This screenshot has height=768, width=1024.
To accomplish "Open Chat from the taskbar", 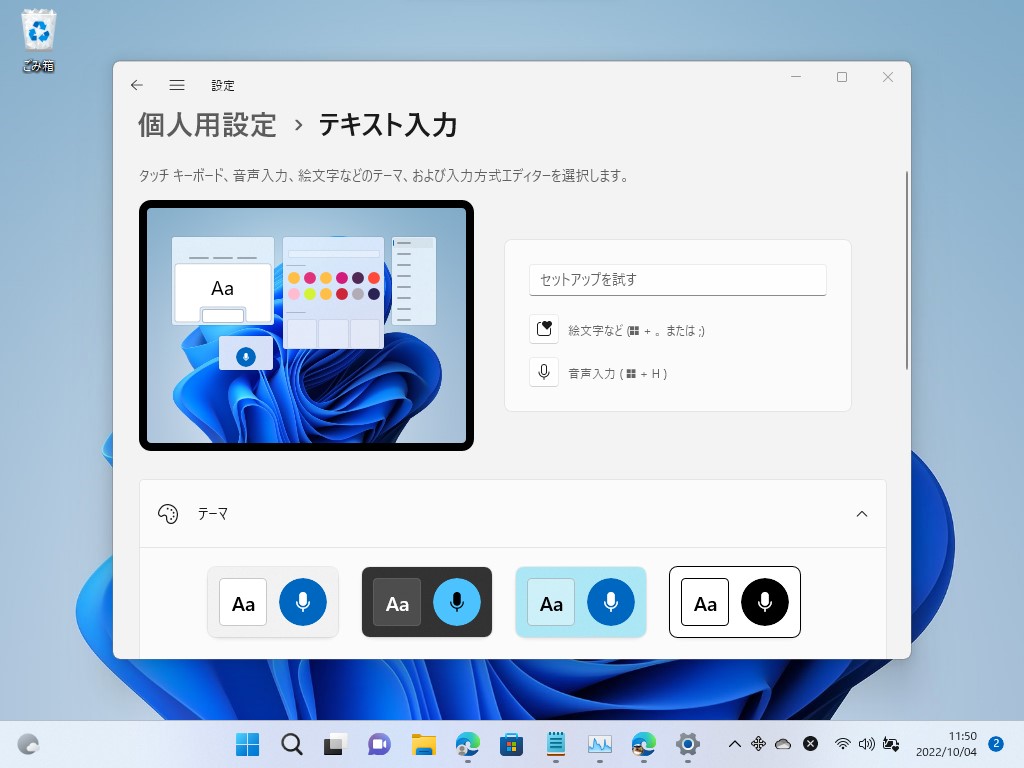I will [x=378, y=744].
